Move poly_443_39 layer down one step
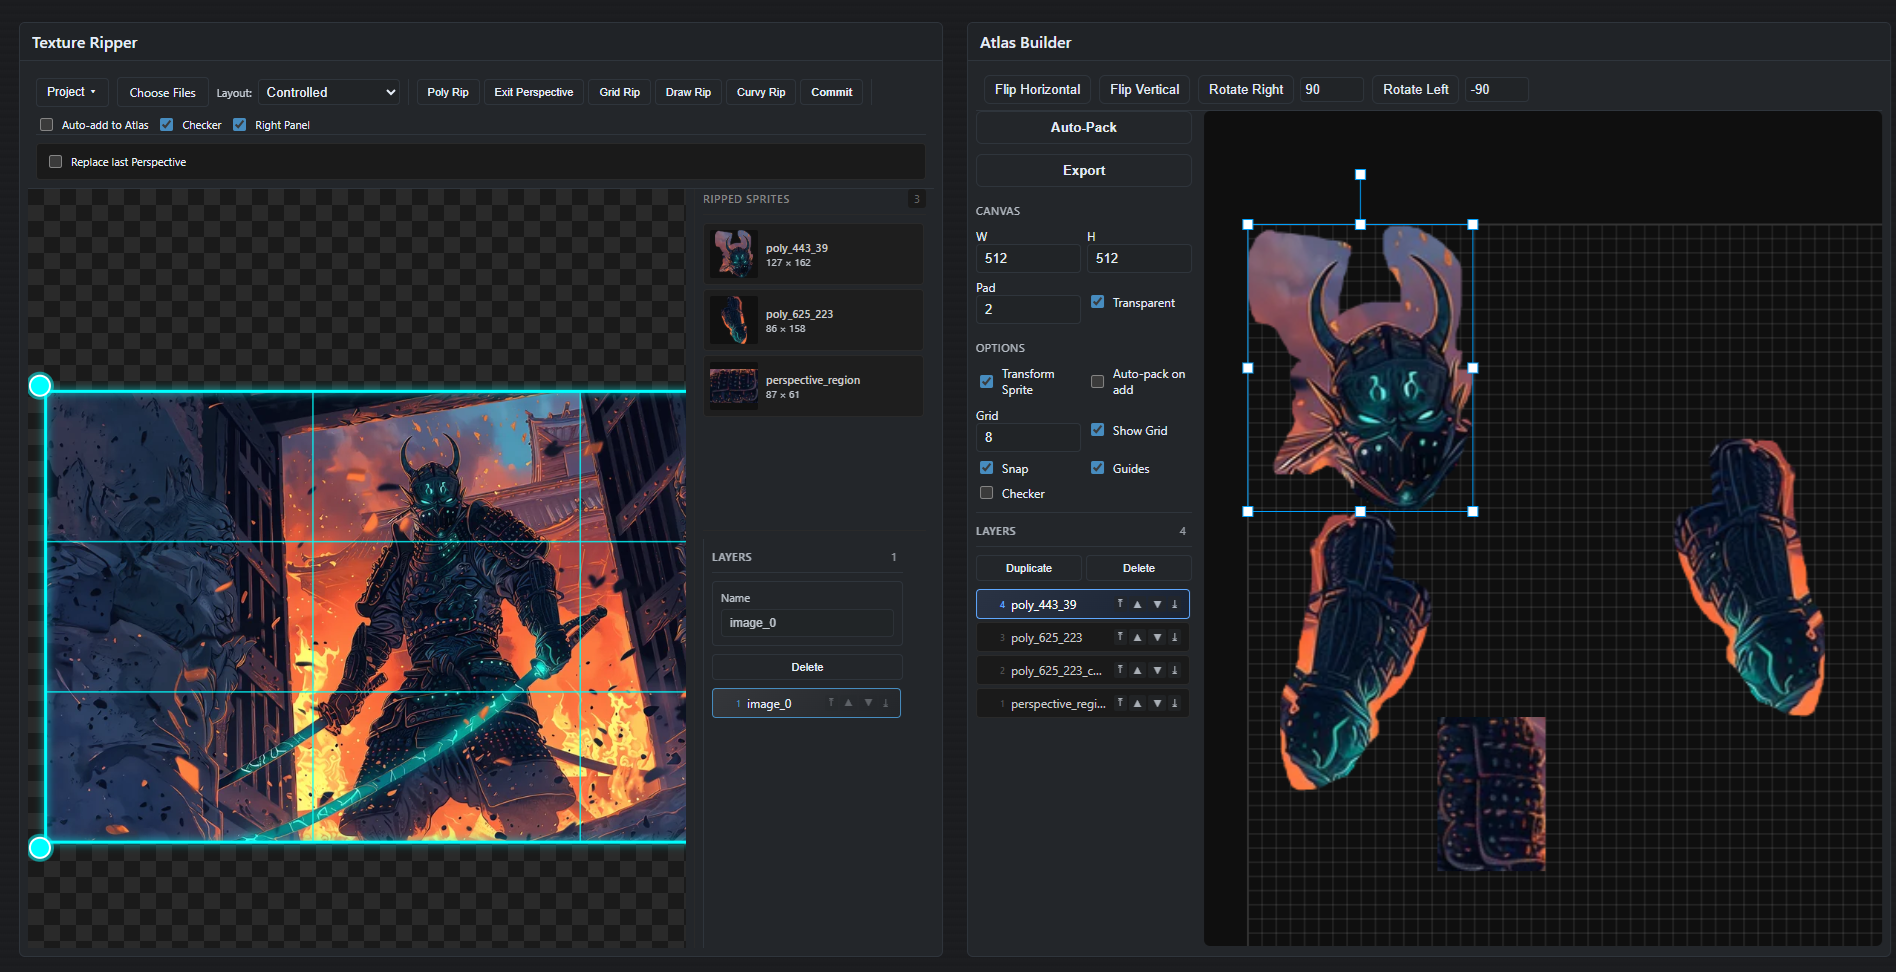Screen dimensions: 1896x972 coord(1157,604)
